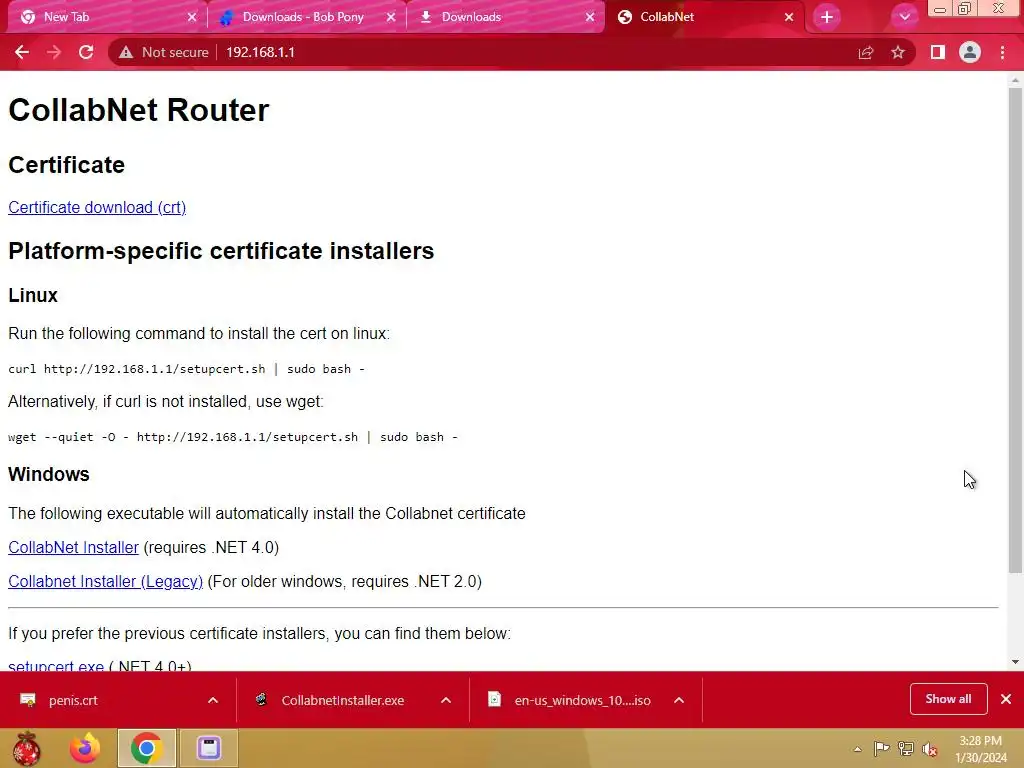The width and height of the screenshot is (1024, 768).
Task: Open the en-us_windows_10 iso download
Action: tap(581, 700)
